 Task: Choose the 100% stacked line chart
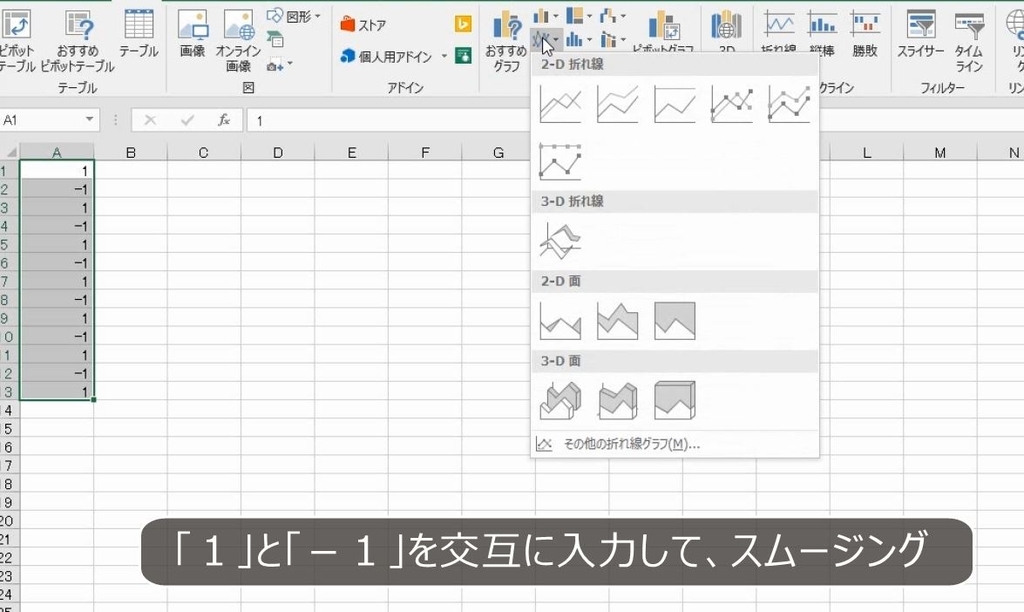675,105
